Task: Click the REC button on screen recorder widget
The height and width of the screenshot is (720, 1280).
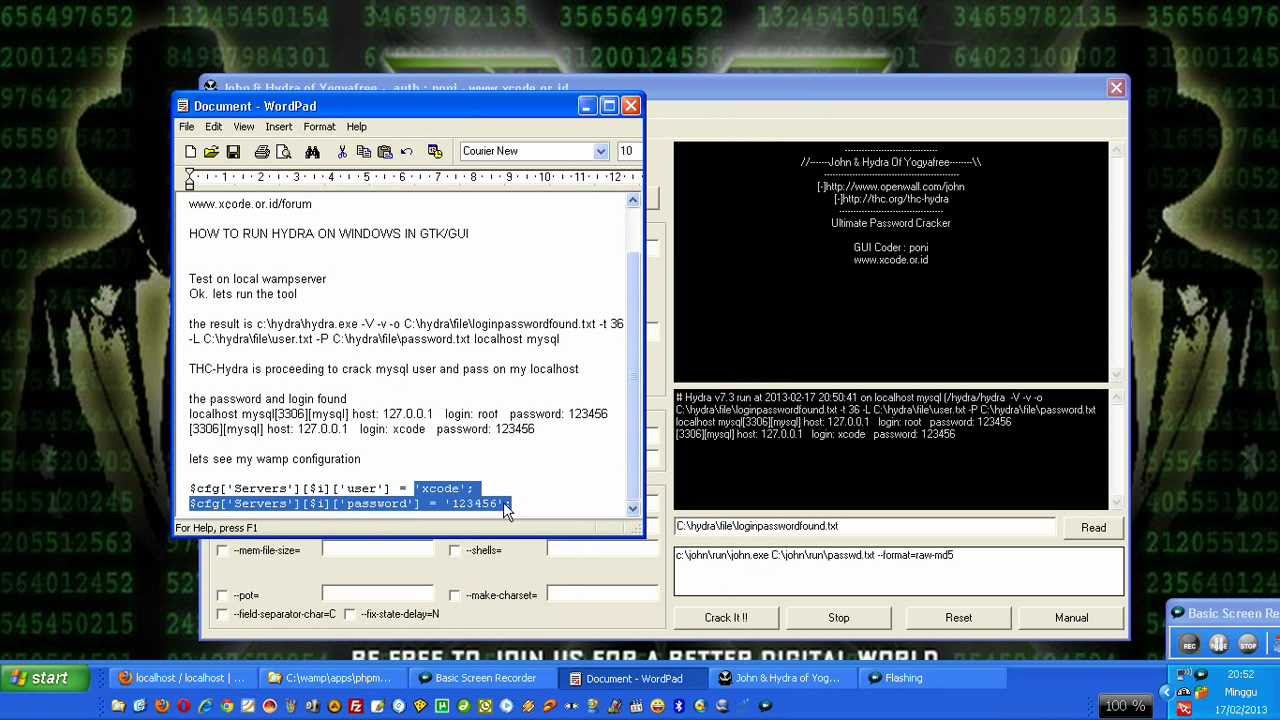Action: point(1189,645)
